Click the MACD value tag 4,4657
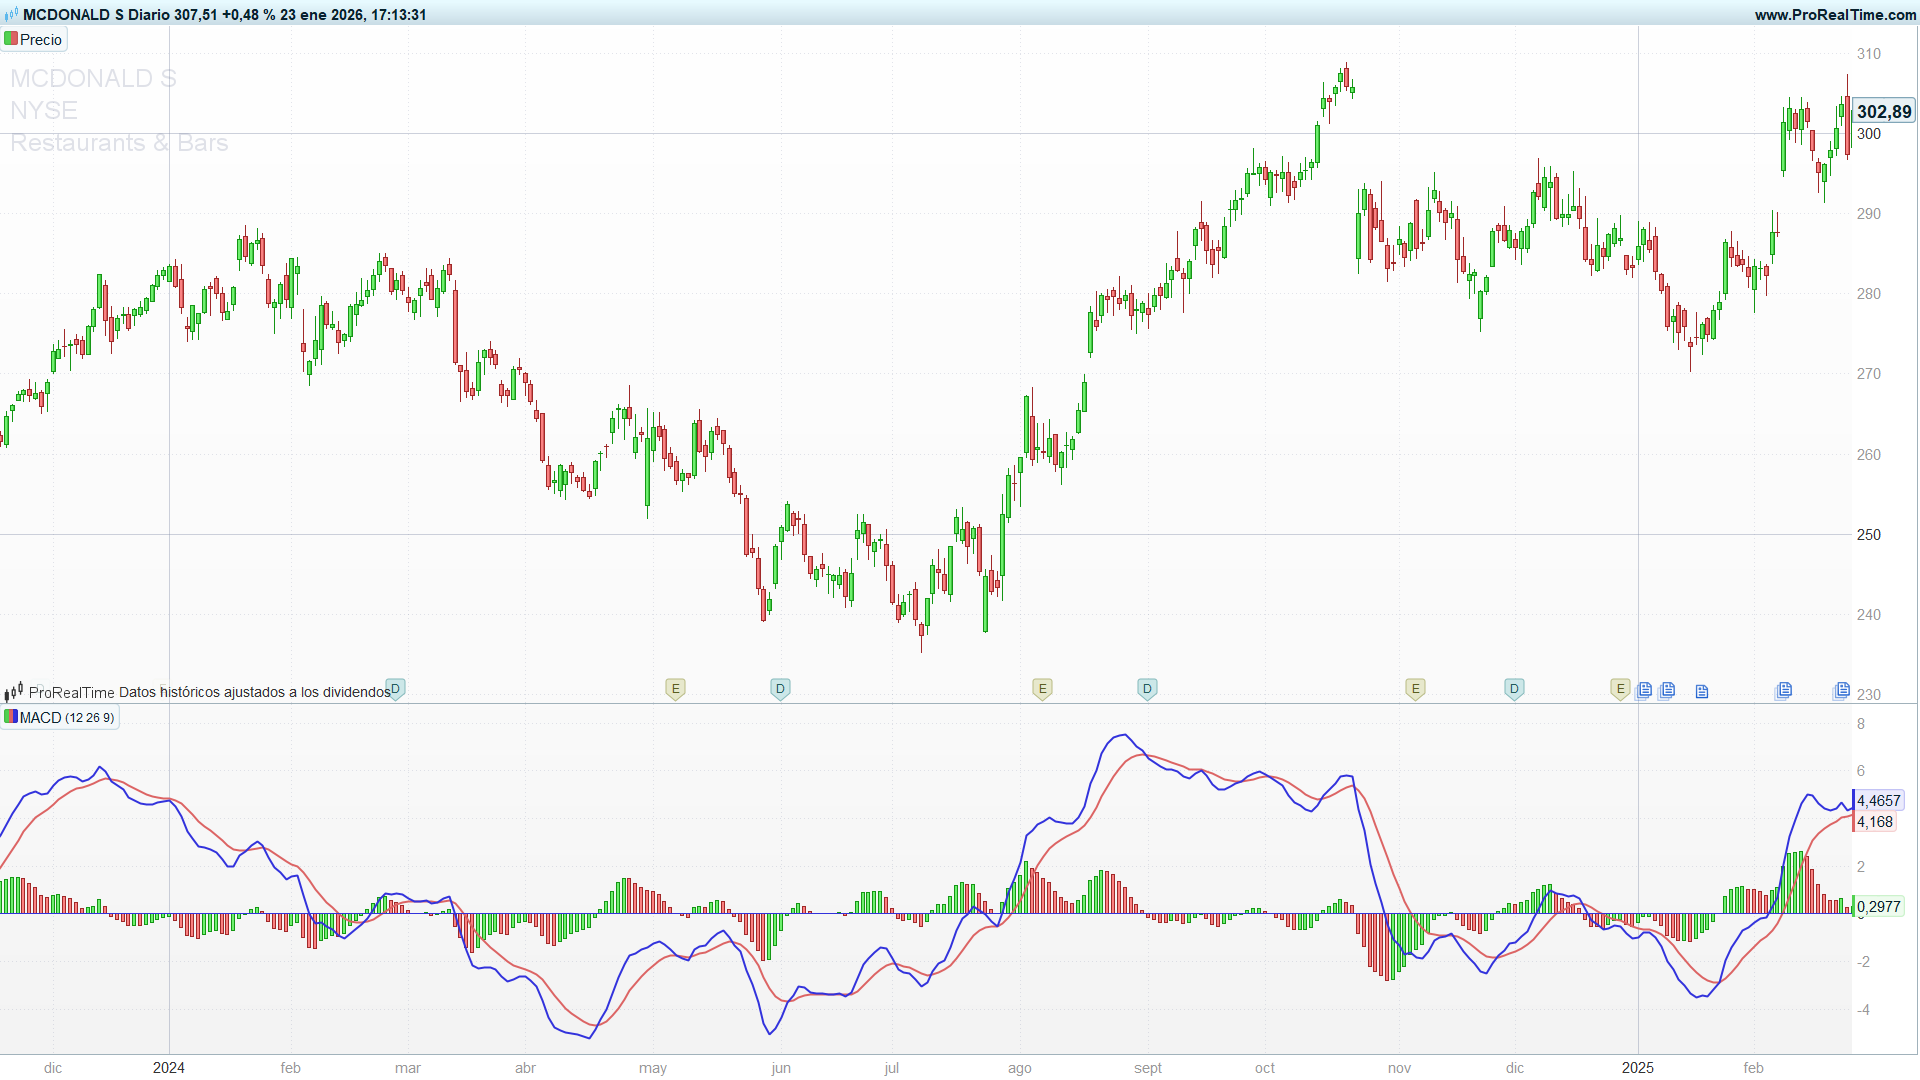The image size is (1920, 1080). click(x=1879, y=801)
